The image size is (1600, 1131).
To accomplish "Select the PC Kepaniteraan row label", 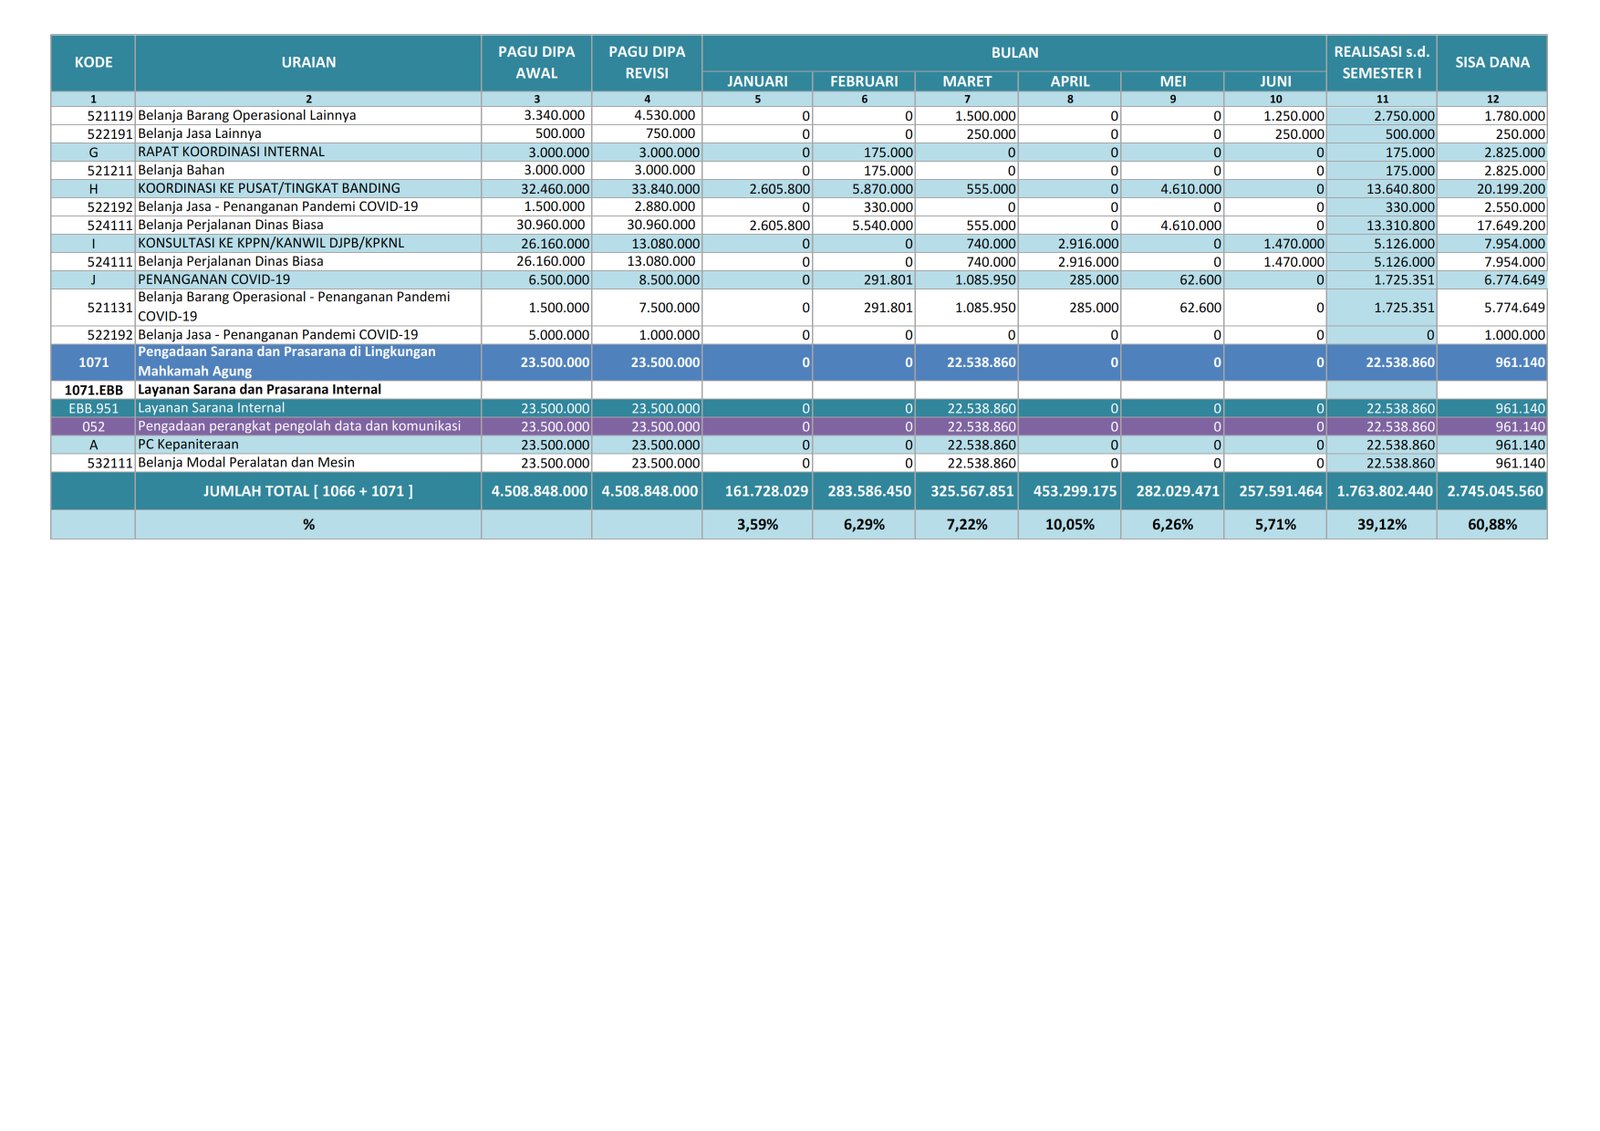I will coord(188,445).
